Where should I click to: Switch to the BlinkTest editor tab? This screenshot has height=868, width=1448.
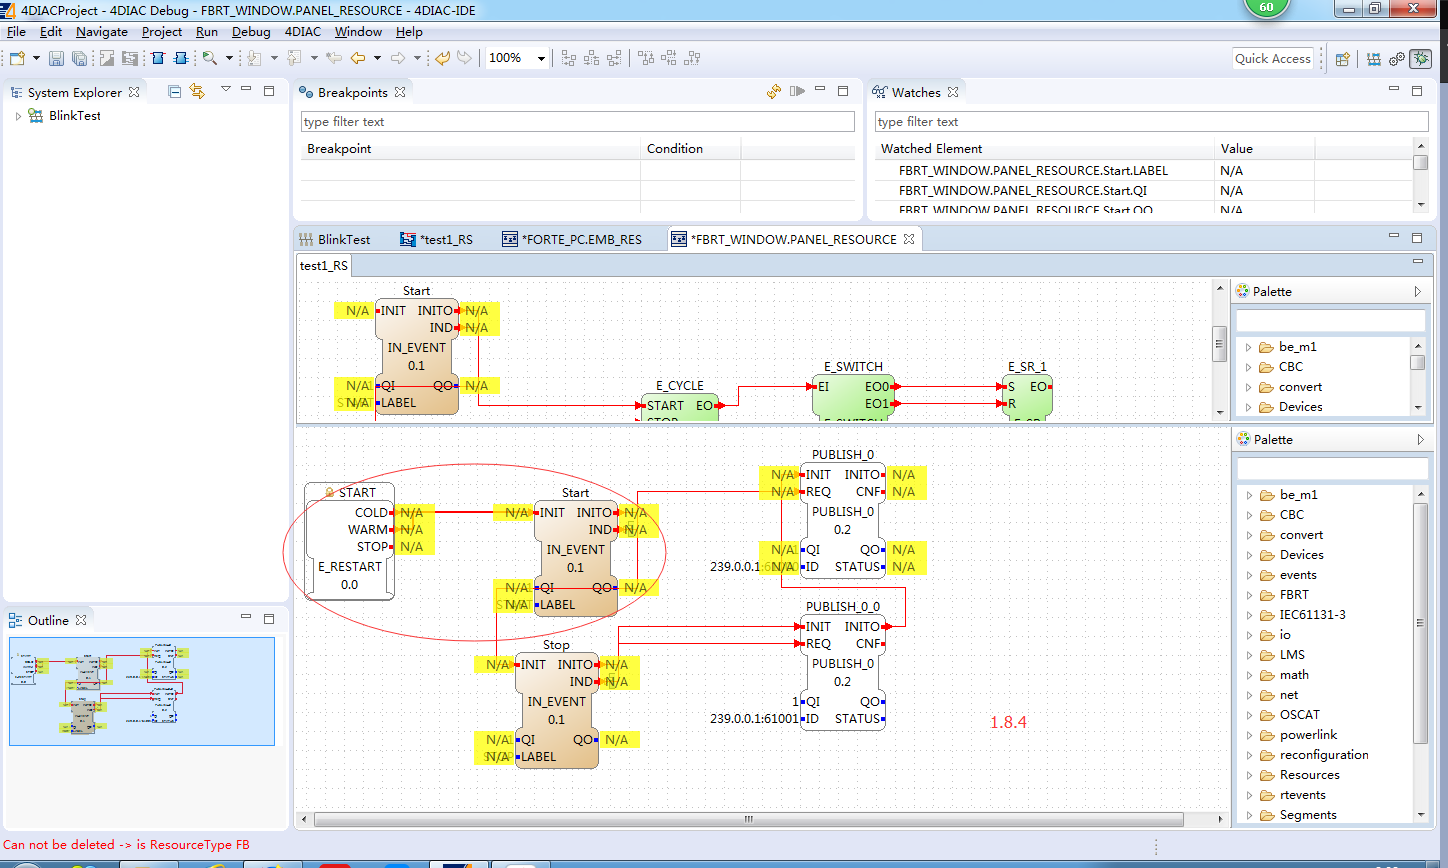click(x=335, y=239)
